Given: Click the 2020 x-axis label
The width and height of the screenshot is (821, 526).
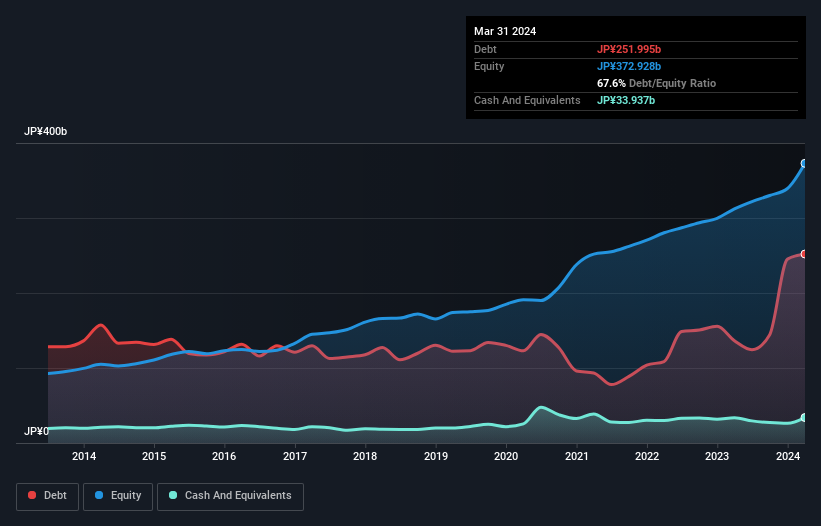Looking at the screenshot, I should click(x=506, y=456).
